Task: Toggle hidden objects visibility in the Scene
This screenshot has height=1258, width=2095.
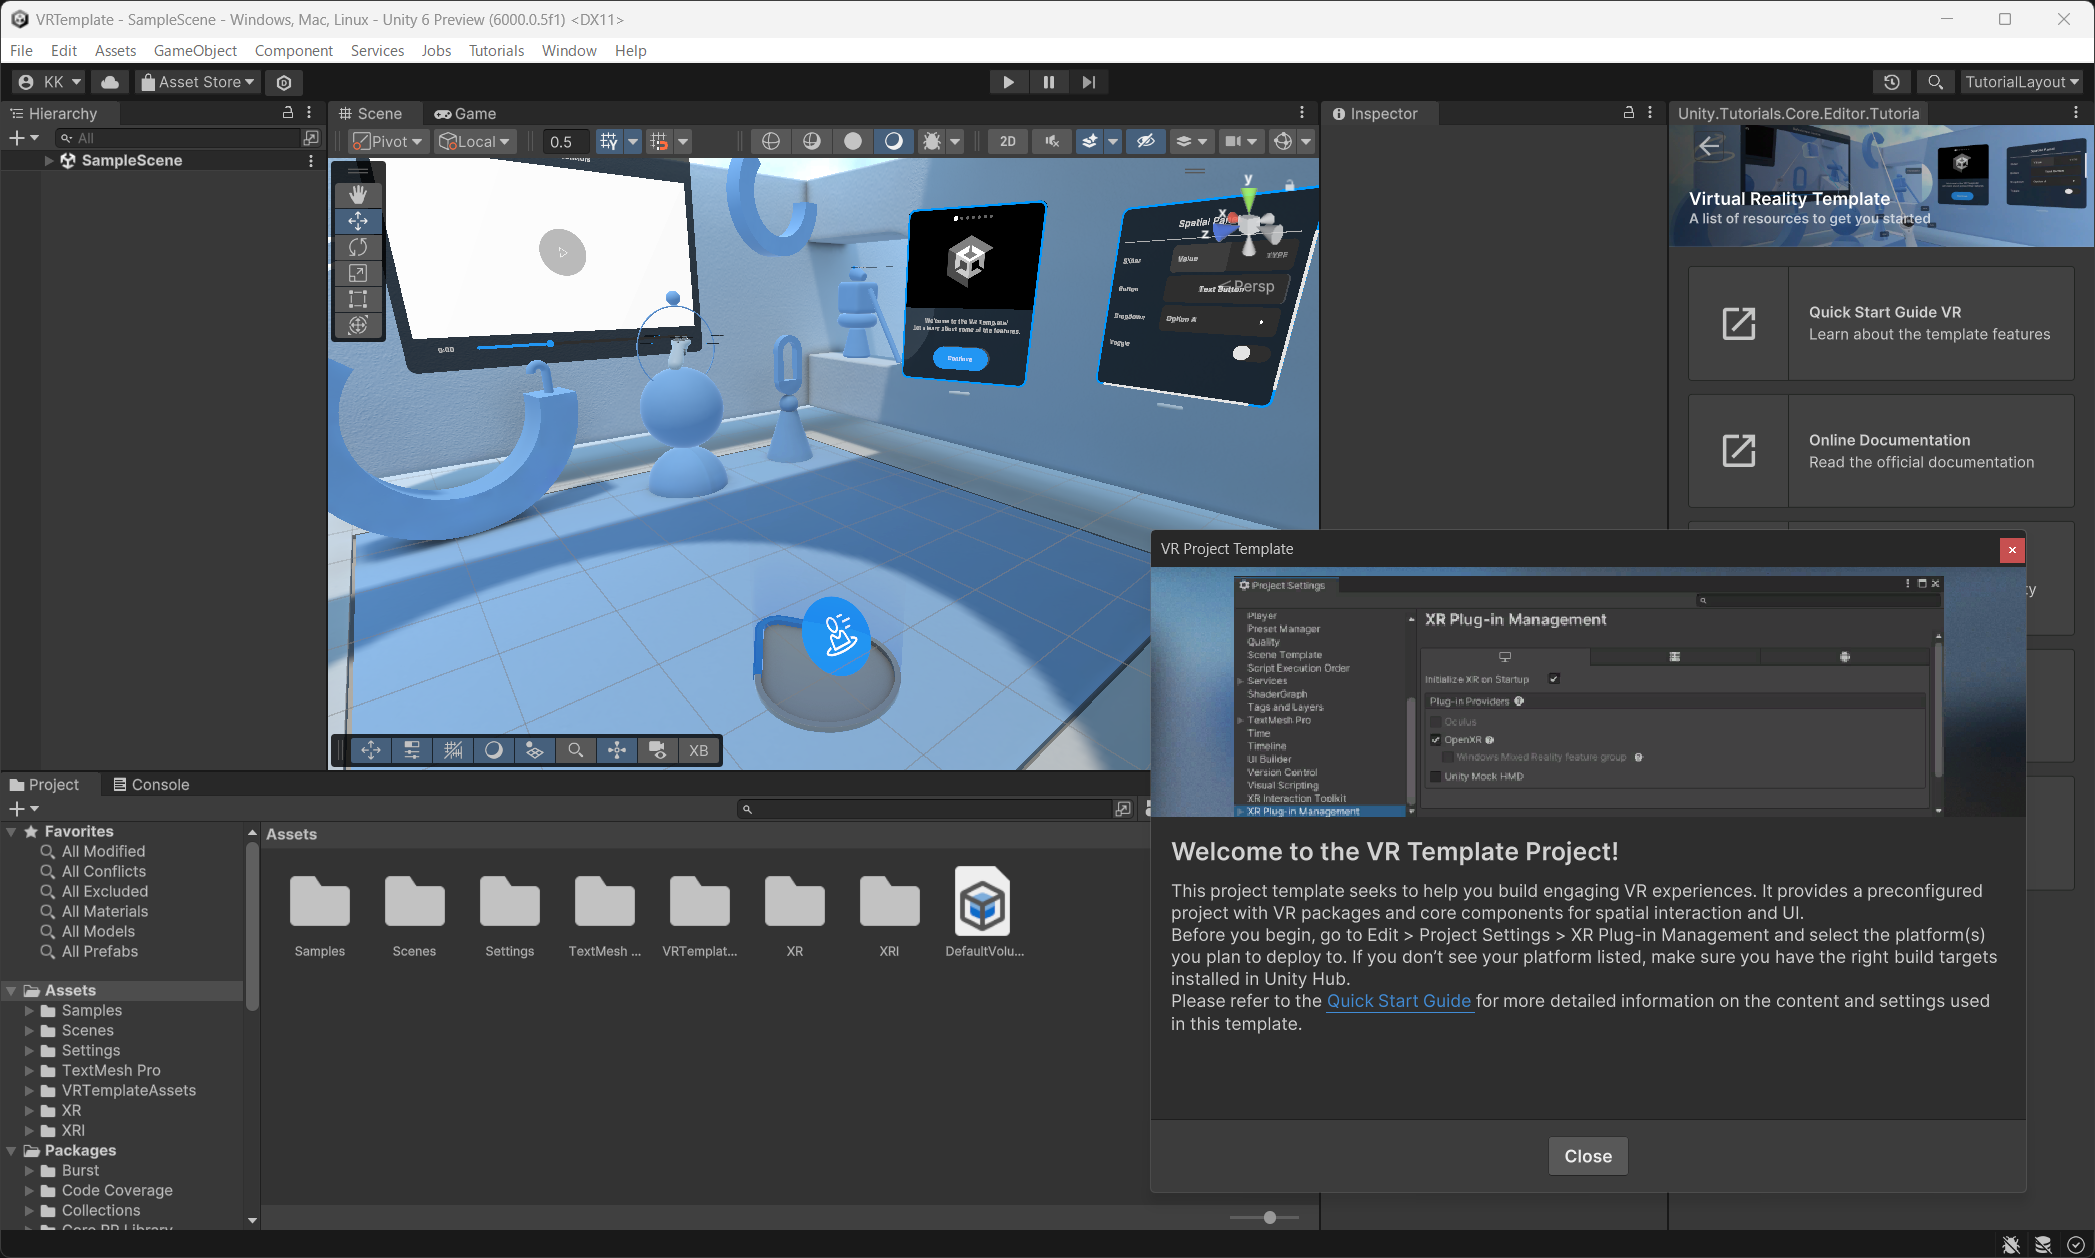Action: click(1146, 141)
